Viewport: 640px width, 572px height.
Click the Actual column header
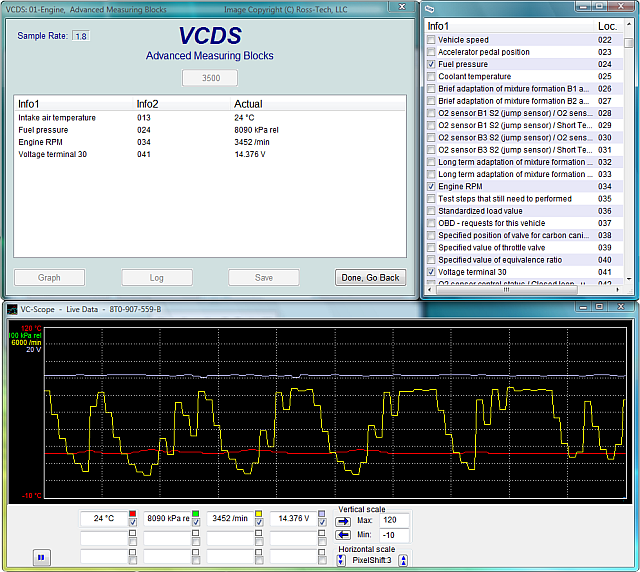pyautogui.click(x=318, y=104)
